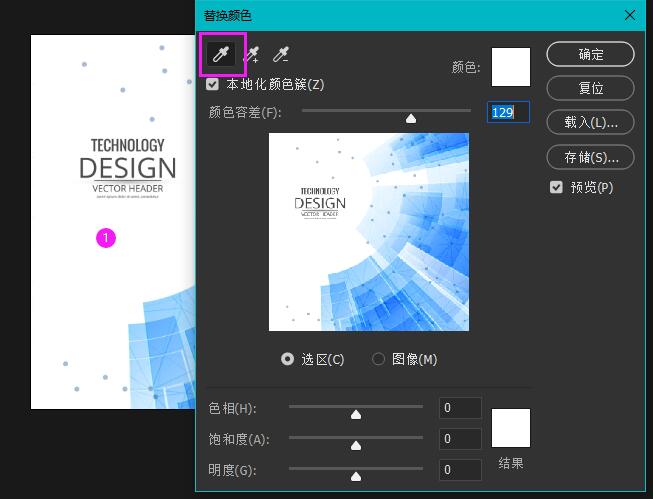Click the 明度(G) value field
Viewport: 653px width, 499px height.
(460, 470)
